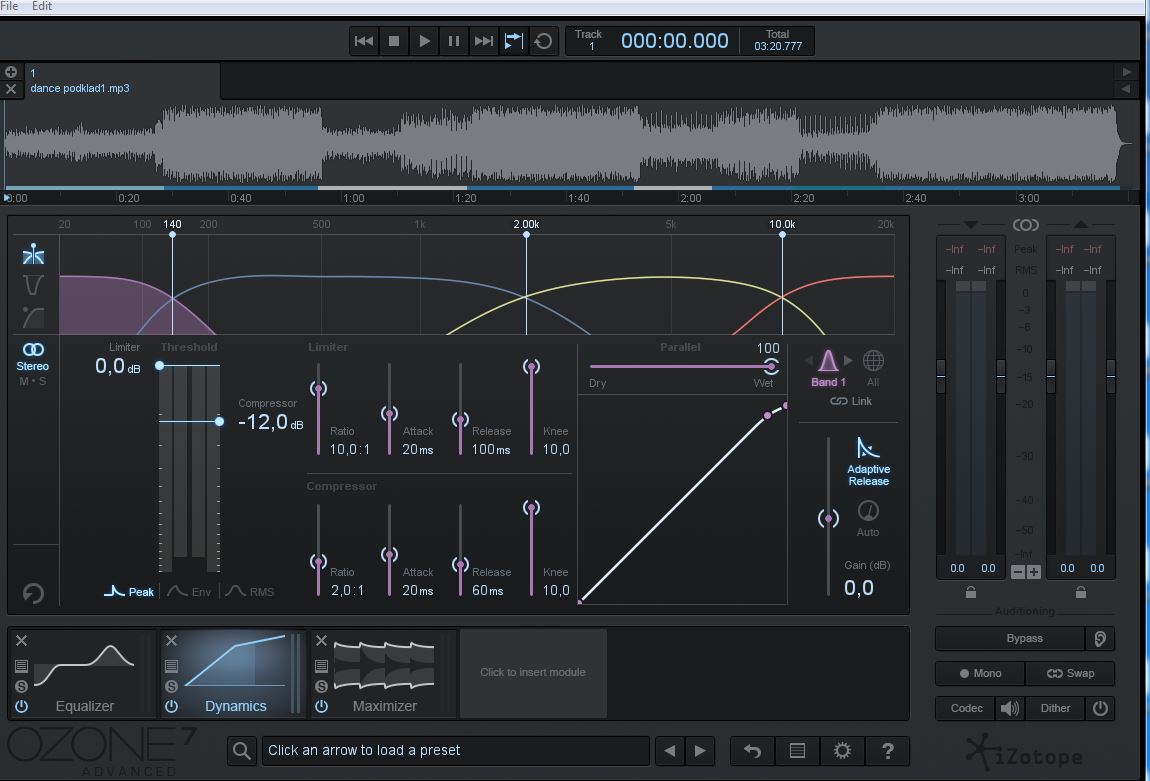Select the All bands globe icon
Screen dimensions: 1150x781
(x=873, y=360)
